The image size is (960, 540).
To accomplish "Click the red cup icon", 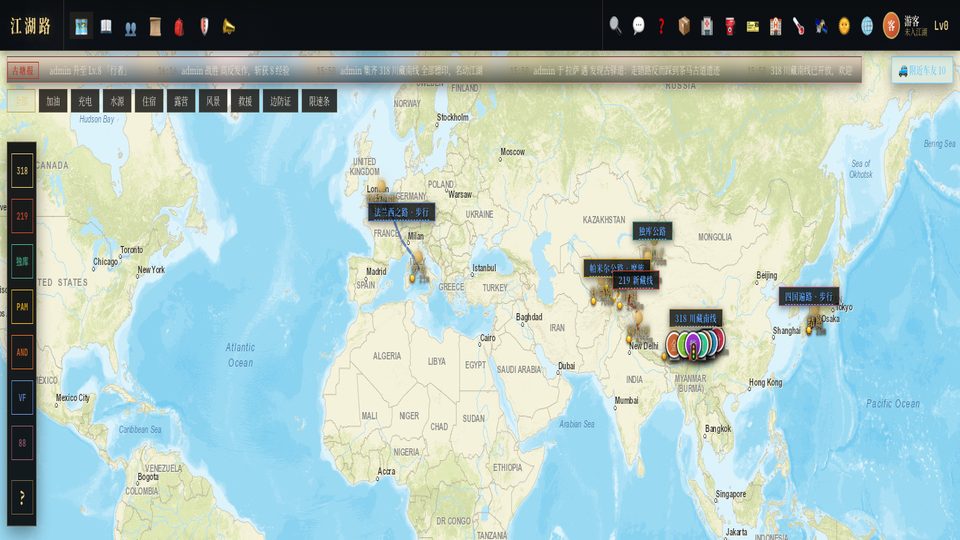I will [x=730, y=26].
